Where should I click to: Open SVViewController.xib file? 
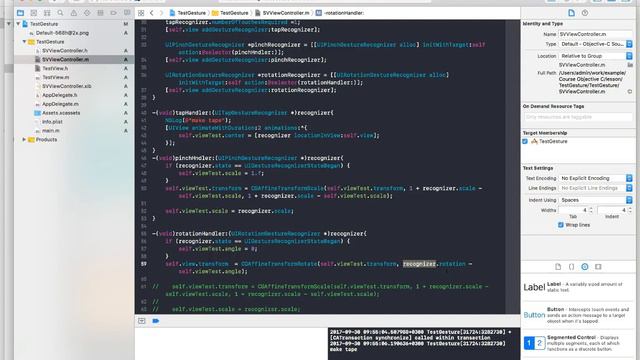67,86
